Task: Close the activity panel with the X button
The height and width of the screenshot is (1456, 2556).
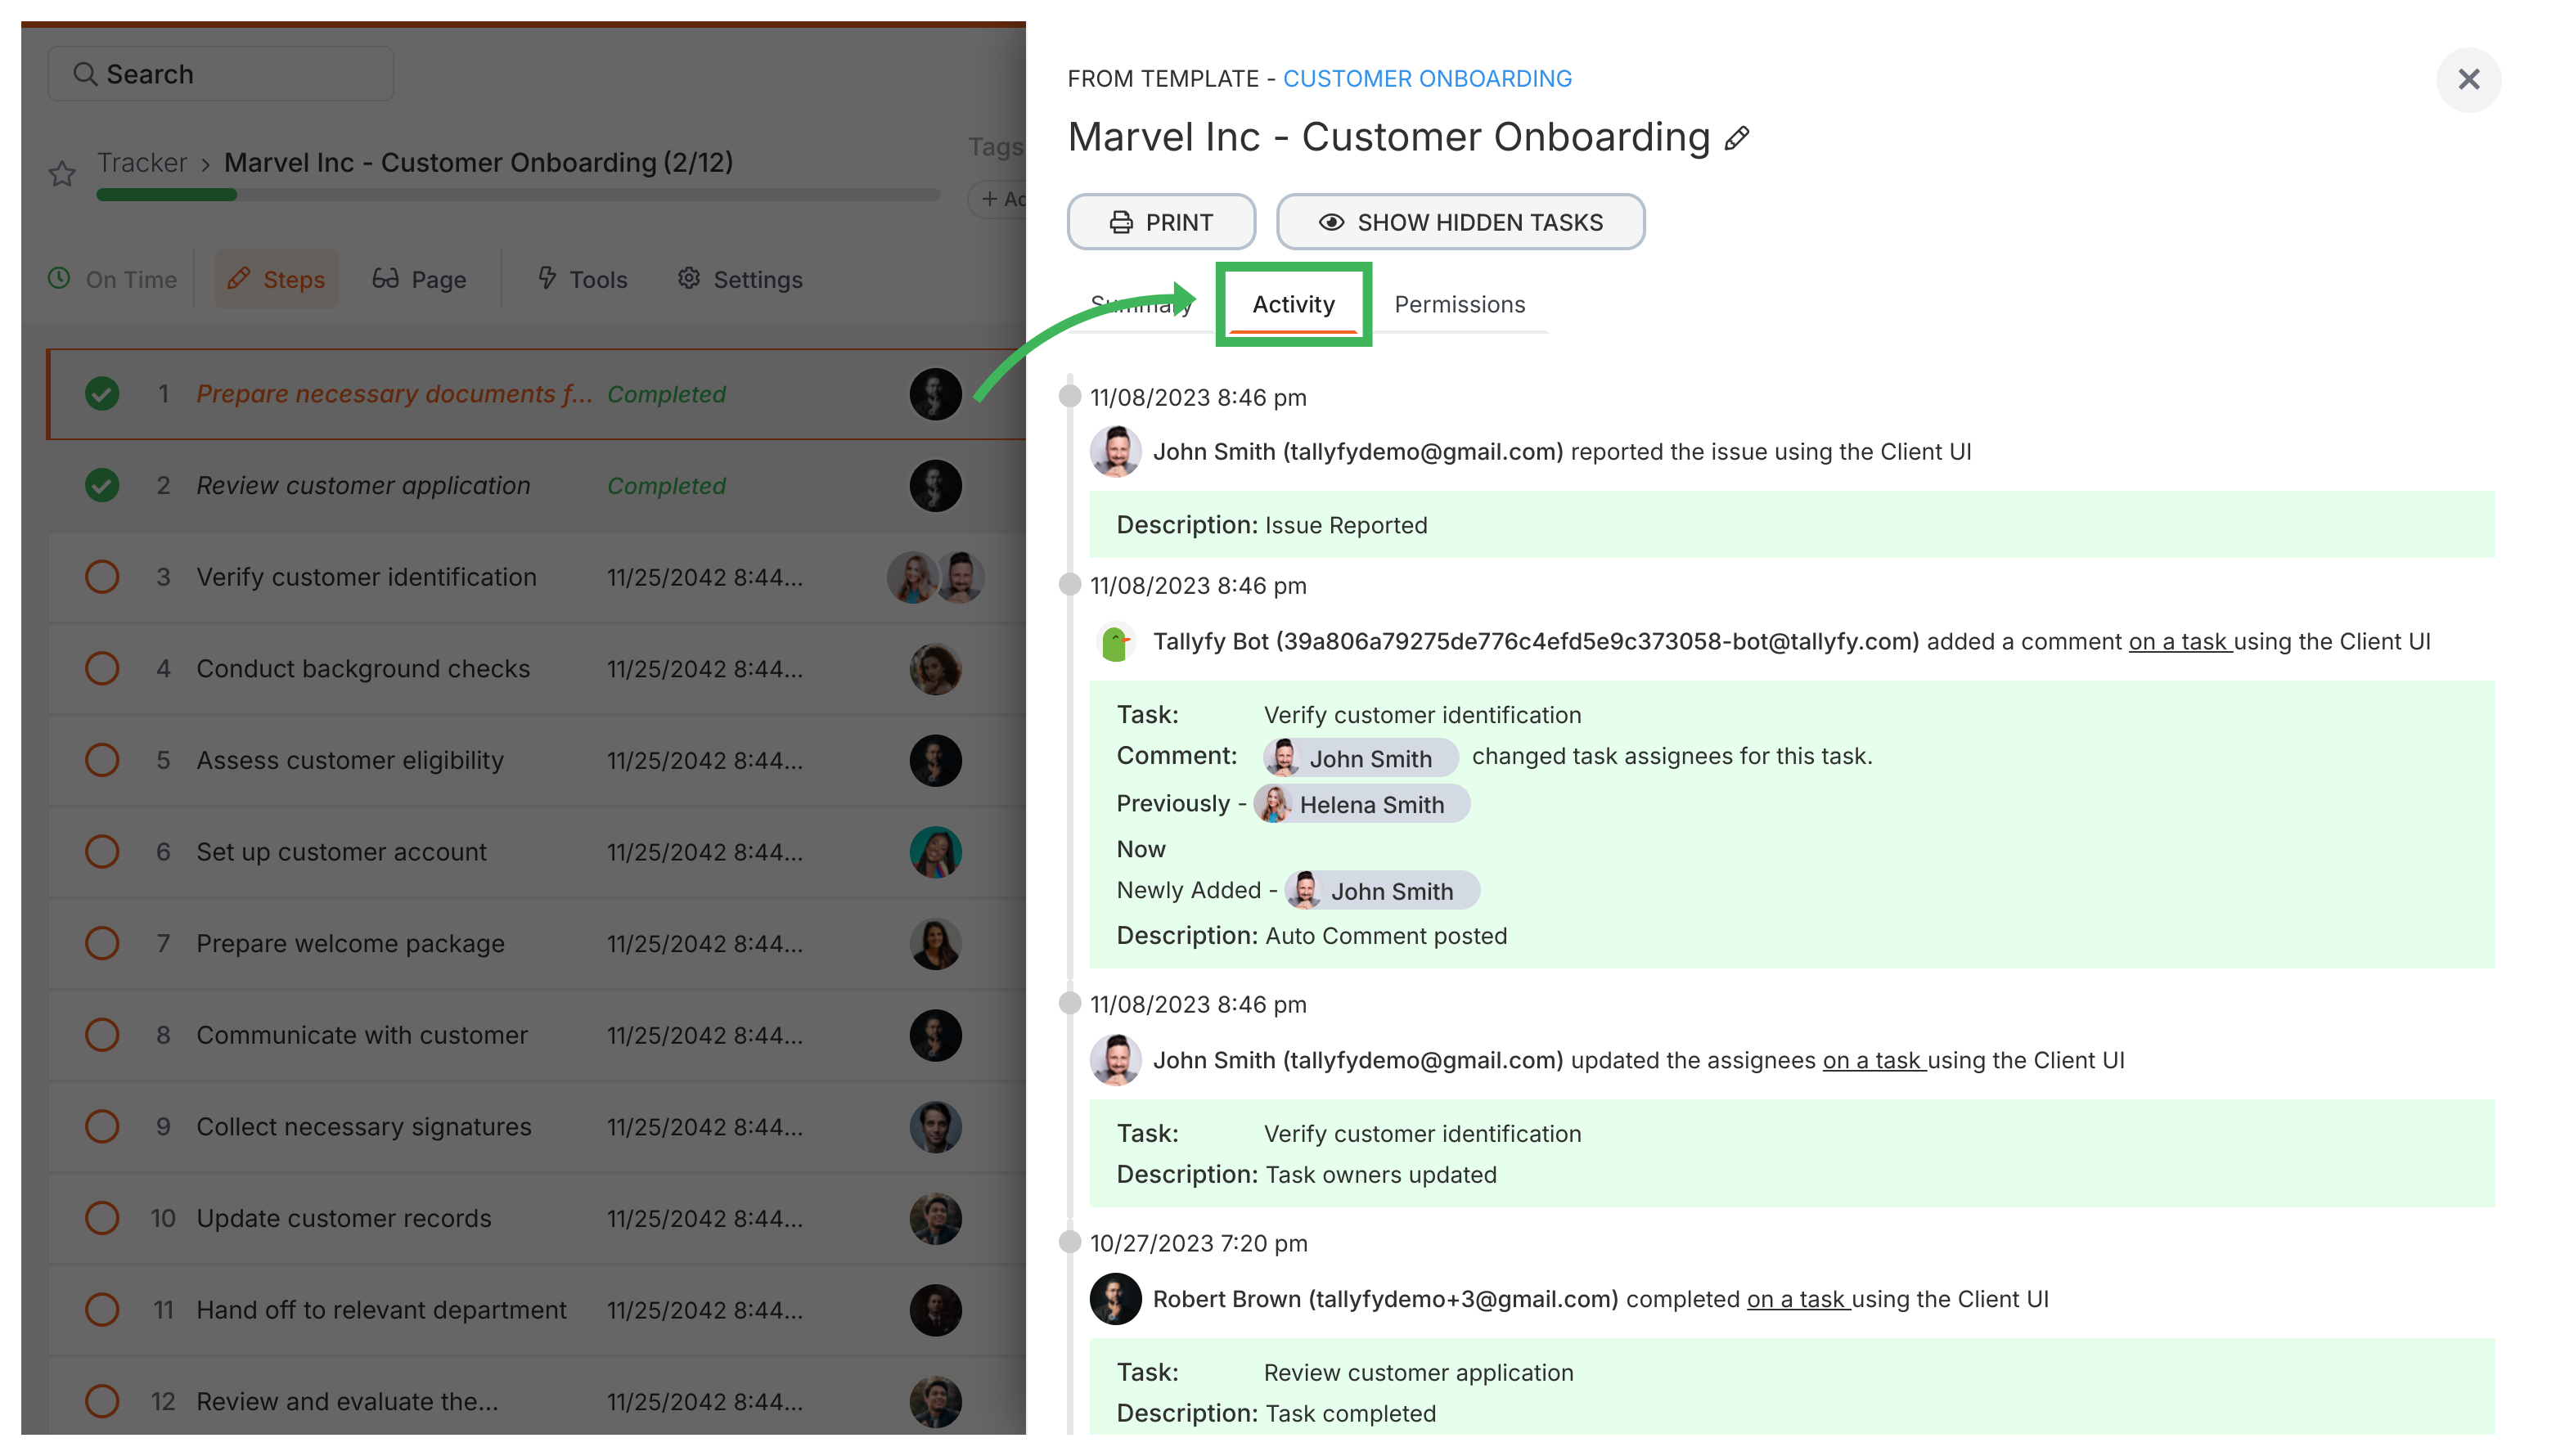Action: [2470, 80]
